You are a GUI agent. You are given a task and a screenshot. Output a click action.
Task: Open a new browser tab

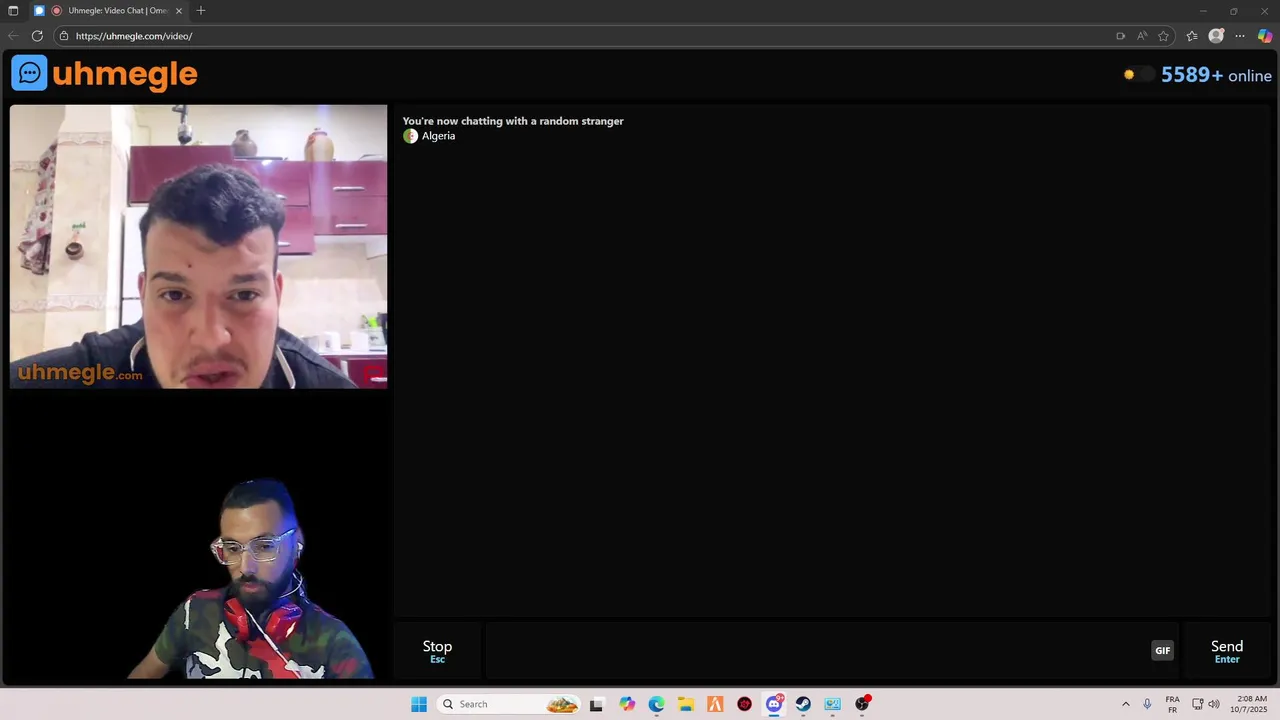pyautogui.click(x=201, y=11)
